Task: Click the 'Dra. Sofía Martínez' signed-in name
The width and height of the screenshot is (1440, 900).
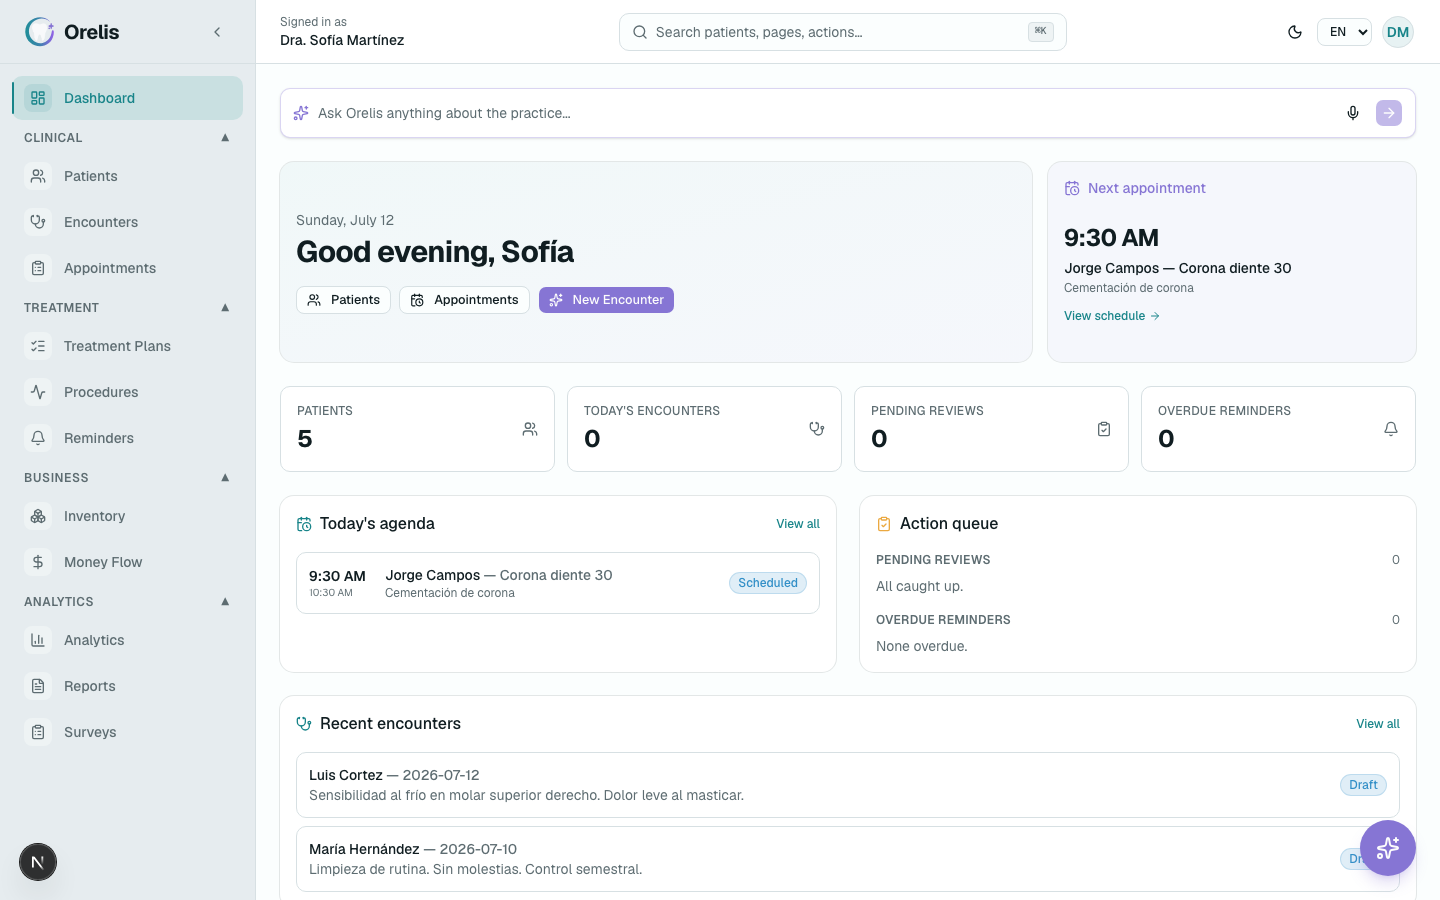Action: coord(342,41)
